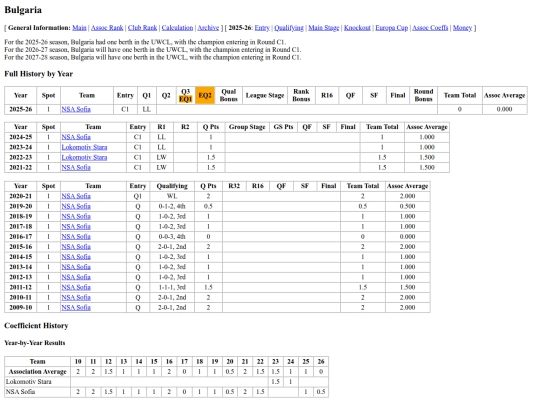Viewport: 540px width, 405px height.
Task: Open NSA Sofia link in 2016-17 row
Action: (x=76, y=237)
